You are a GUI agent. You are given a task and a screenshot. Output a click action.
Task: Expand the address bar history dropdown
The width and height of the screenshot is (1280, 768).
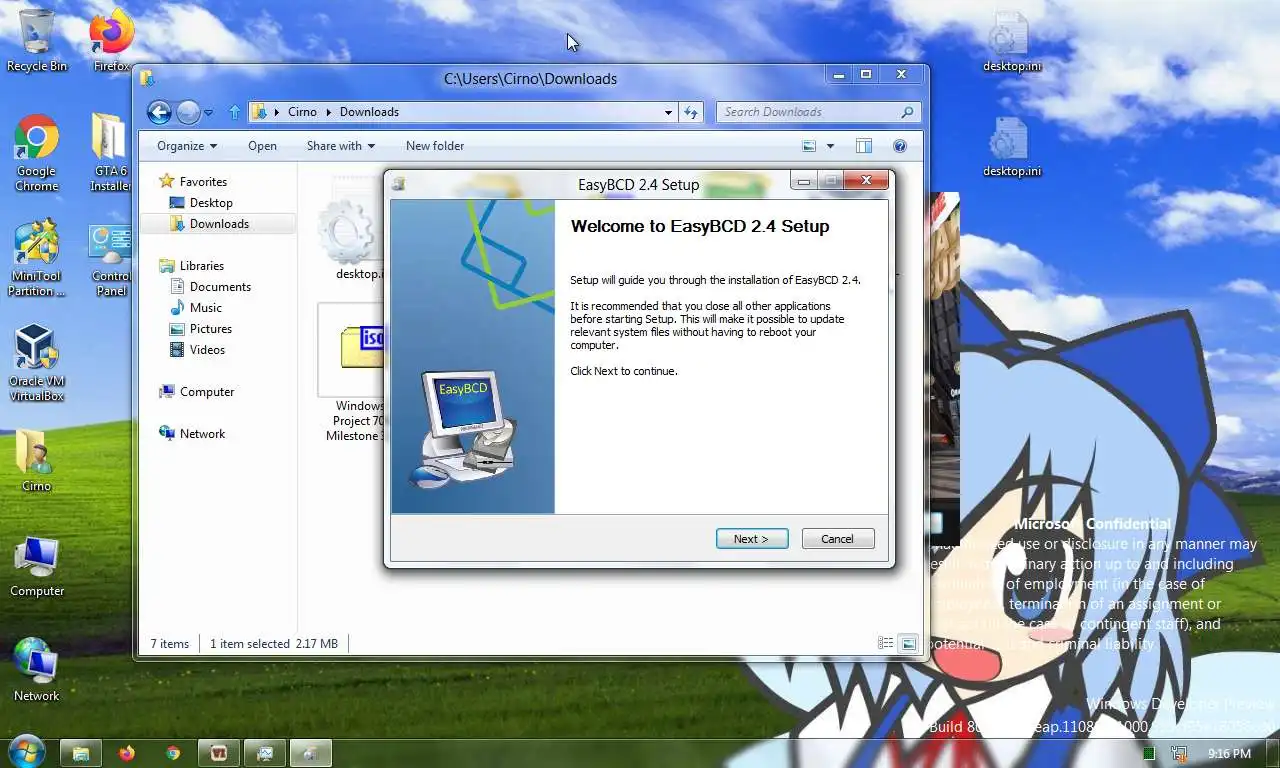click(668, 112)
